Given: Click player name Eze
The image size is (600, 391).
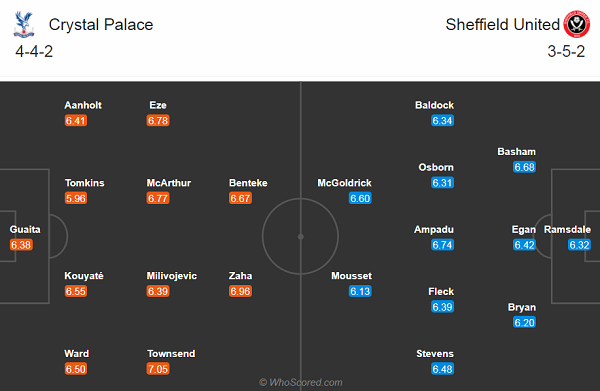Looking at the screenshot, I should [158, 105].
